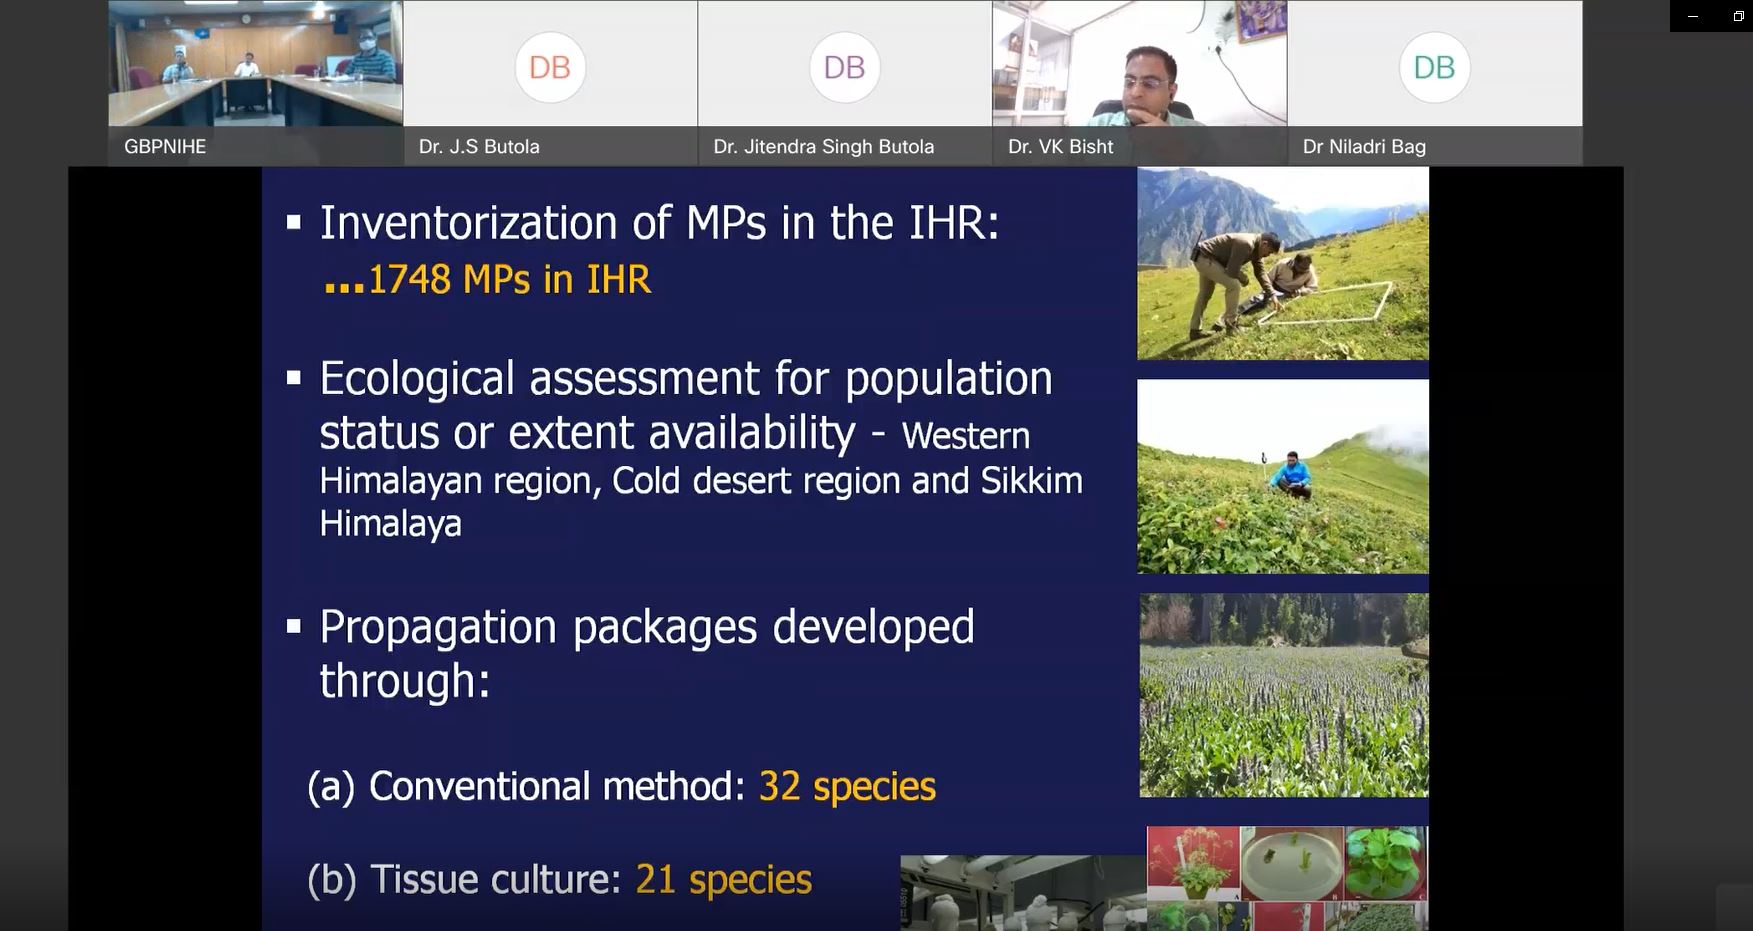This screenshot has width=1753, height=931.
Task: Click the DB avatar of Dr. J.S Butola
Action: tap(549, 67)
